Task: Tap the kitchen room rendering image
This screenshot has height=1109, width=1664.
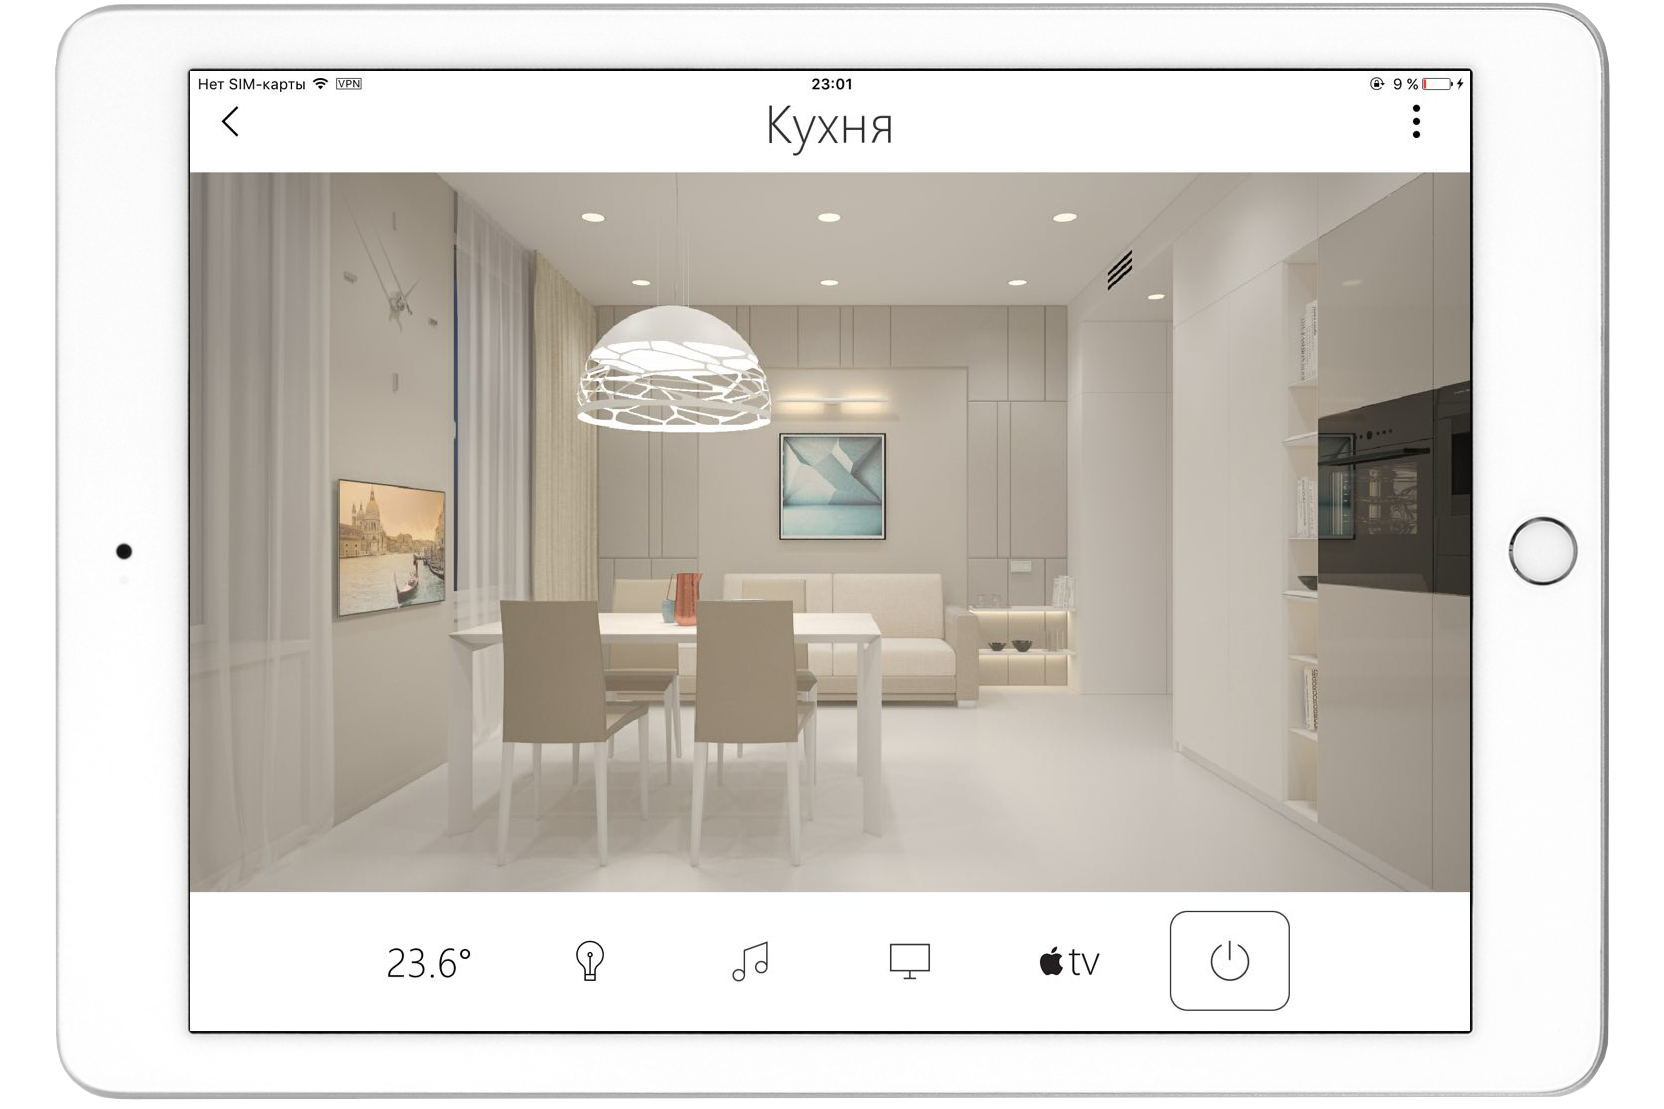Action: pyautogui.click(x=830, y=532)
